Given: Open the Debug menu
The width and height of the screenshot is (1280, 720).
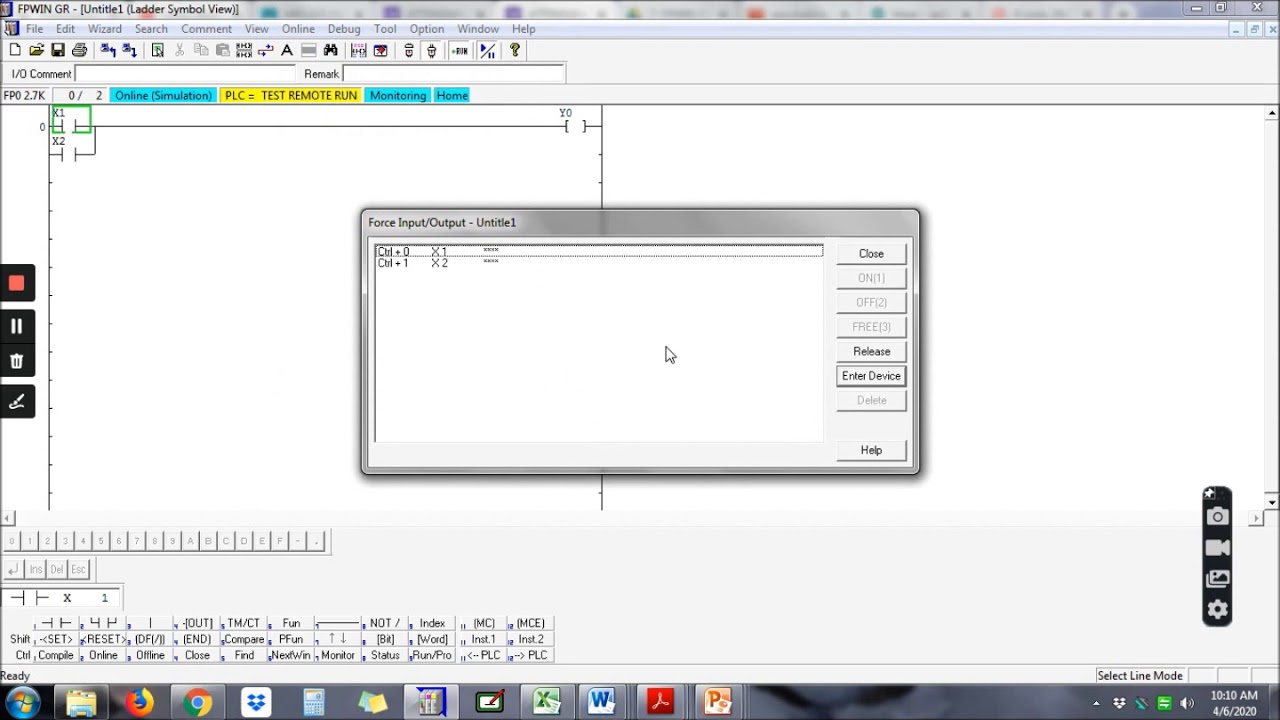Looking at the screenshot, I should coord(344,29).
